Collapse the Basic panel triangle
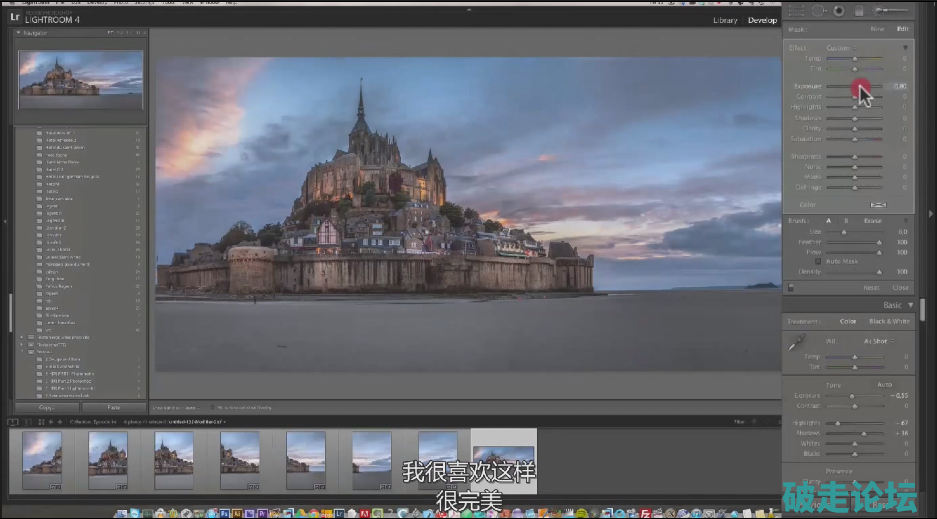937x519 pixels. [x=909, y=305]
